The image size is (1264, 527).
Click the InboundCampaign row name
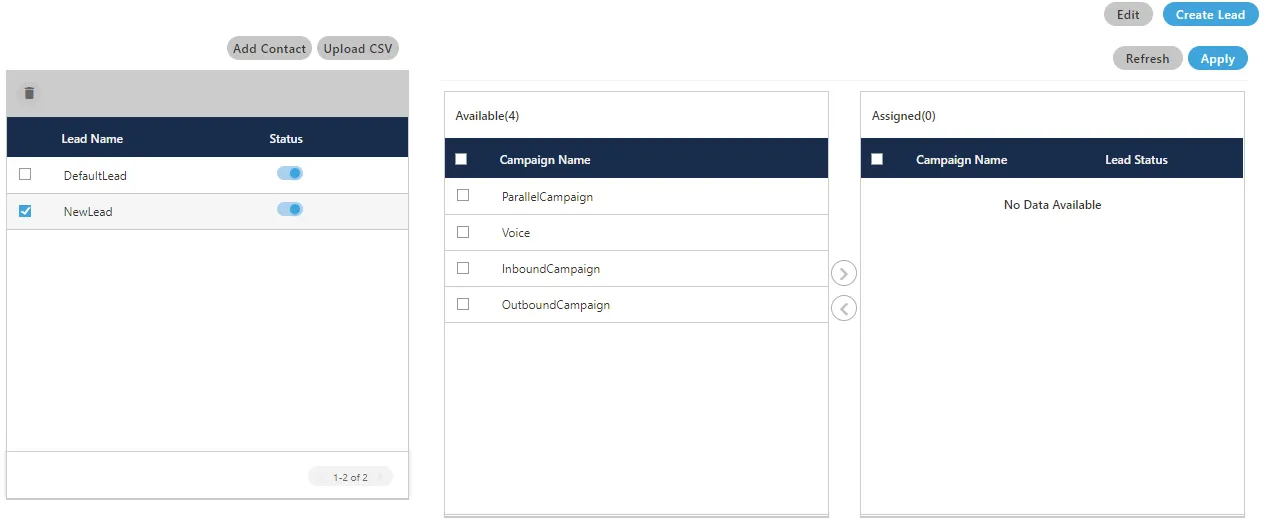click(551, 269)
